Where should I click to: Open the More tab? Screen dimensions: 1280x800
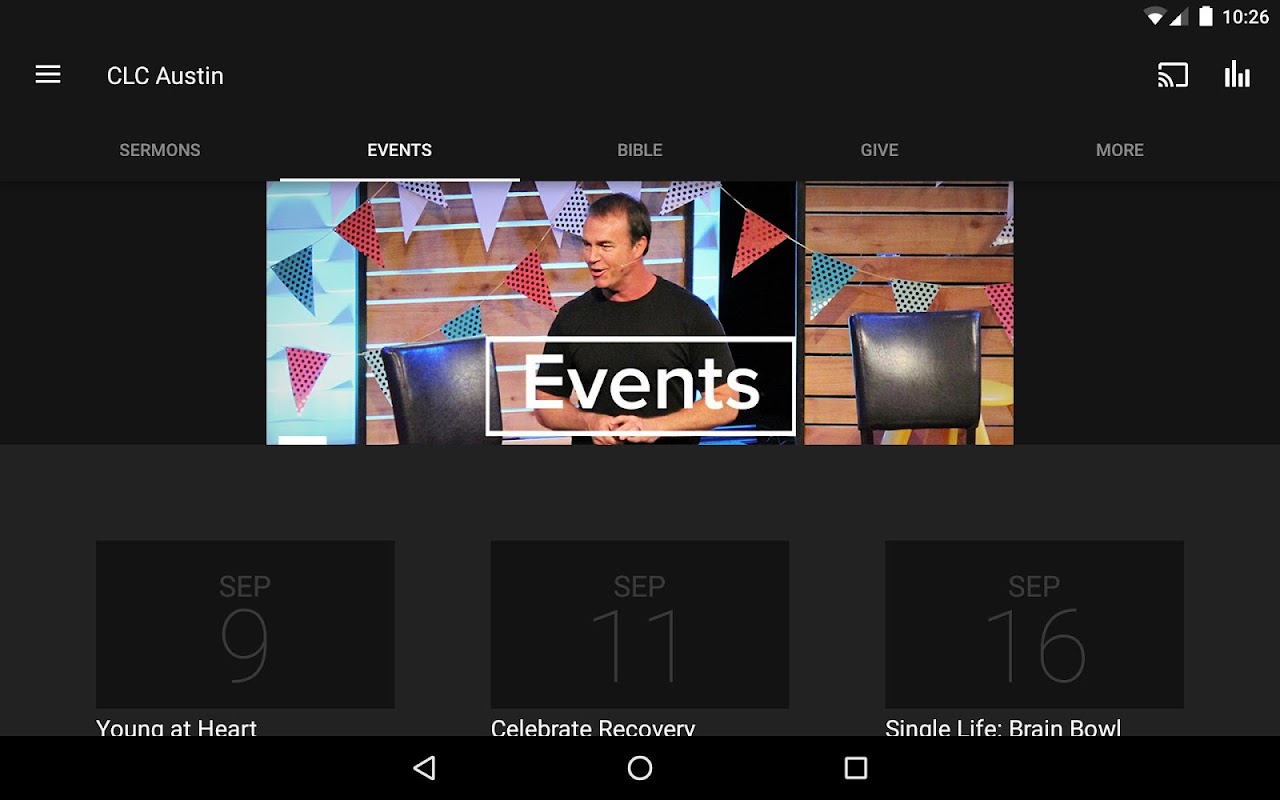[1120, 150]
